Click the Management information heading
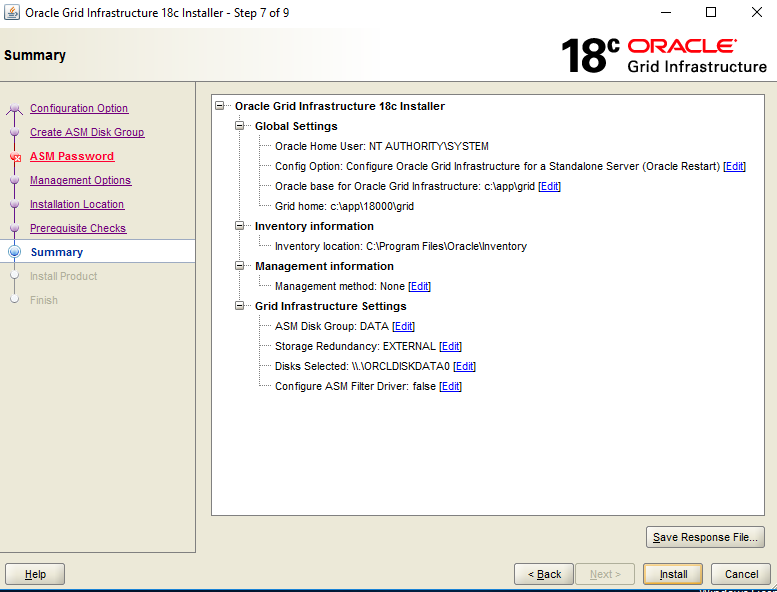This screenshot has height=592, width=777. (x=324, y=266)
